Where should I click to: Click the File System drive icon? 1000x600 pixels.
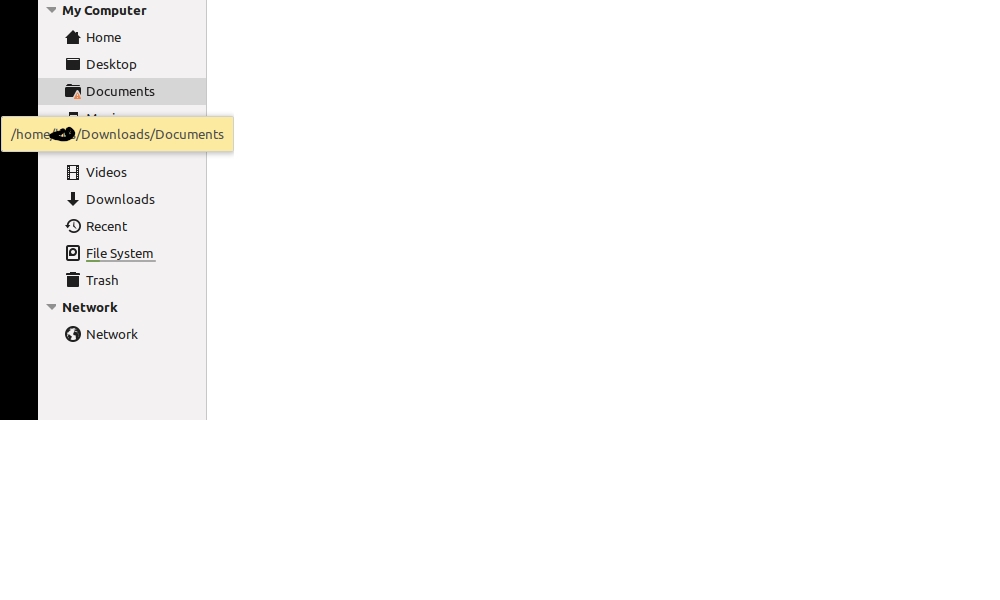click(x=73, y=253)
